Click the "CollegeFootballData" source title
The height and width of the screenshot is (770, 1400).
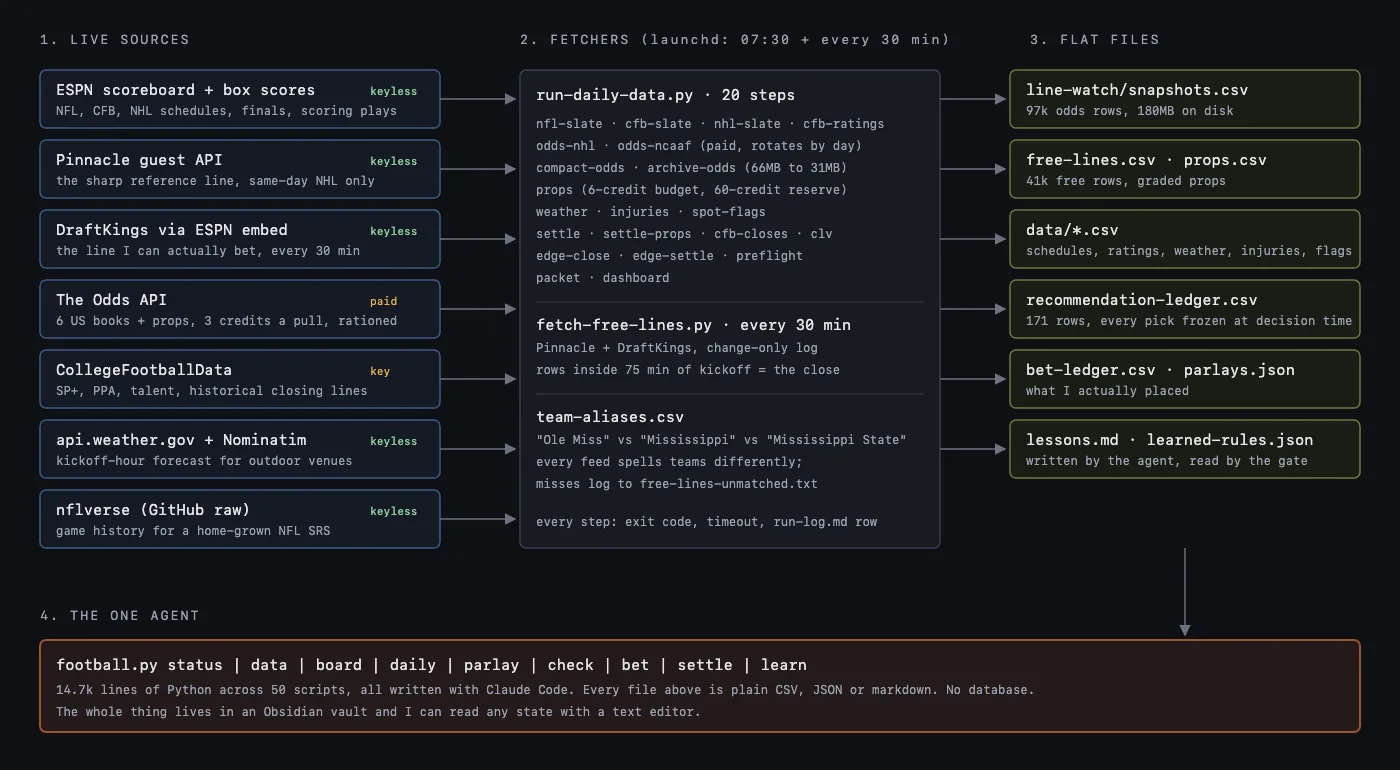(143, 370)
